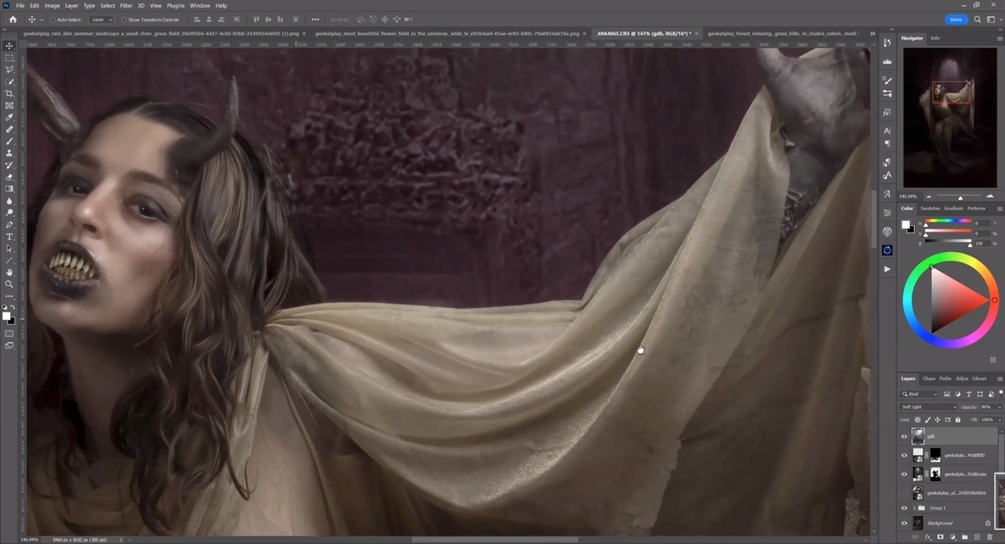Select the Zoom tool
The width and height of the screenshot is (1005, 544).
[x=9, y=284]
